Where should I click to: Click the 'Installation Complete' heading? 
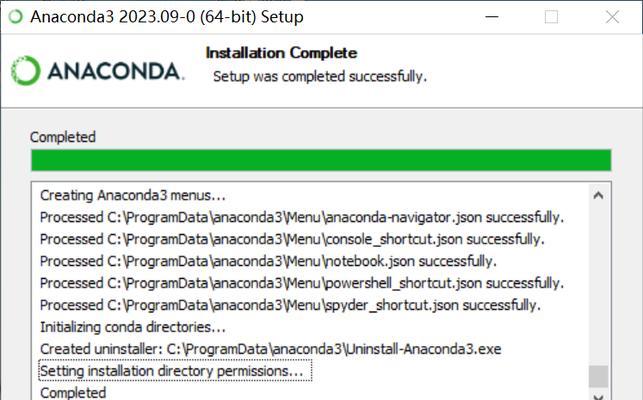click(281, 53)
